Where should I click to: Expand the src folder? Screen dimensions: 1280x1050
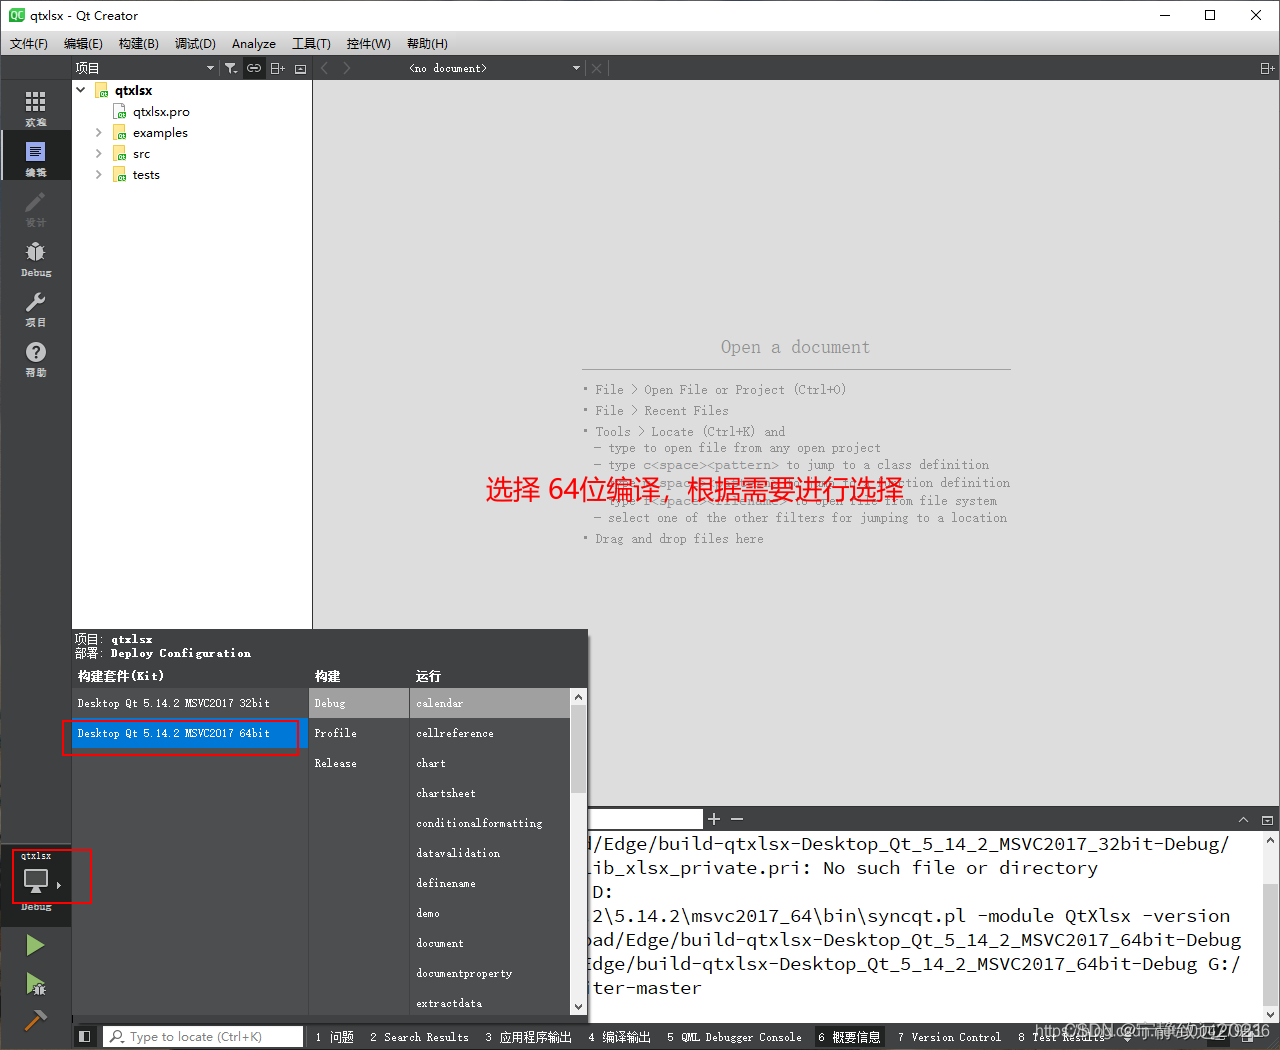[98, 153]
